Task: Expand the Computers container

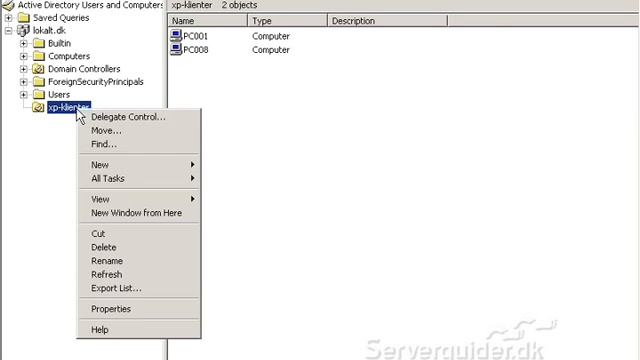Action: point(24,56)
